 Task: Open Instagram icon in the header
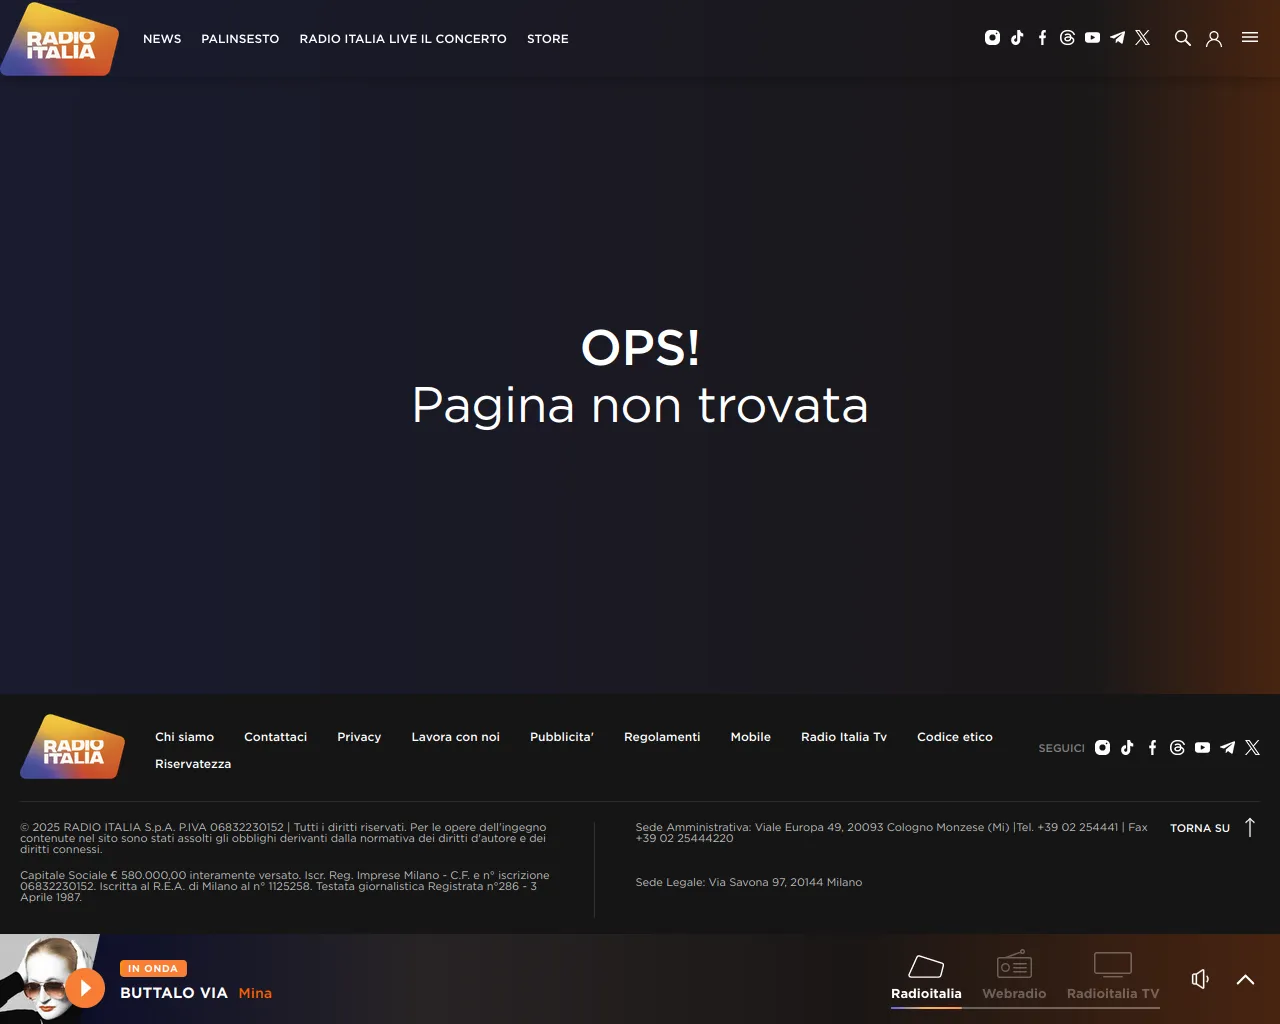pos(992,38)
